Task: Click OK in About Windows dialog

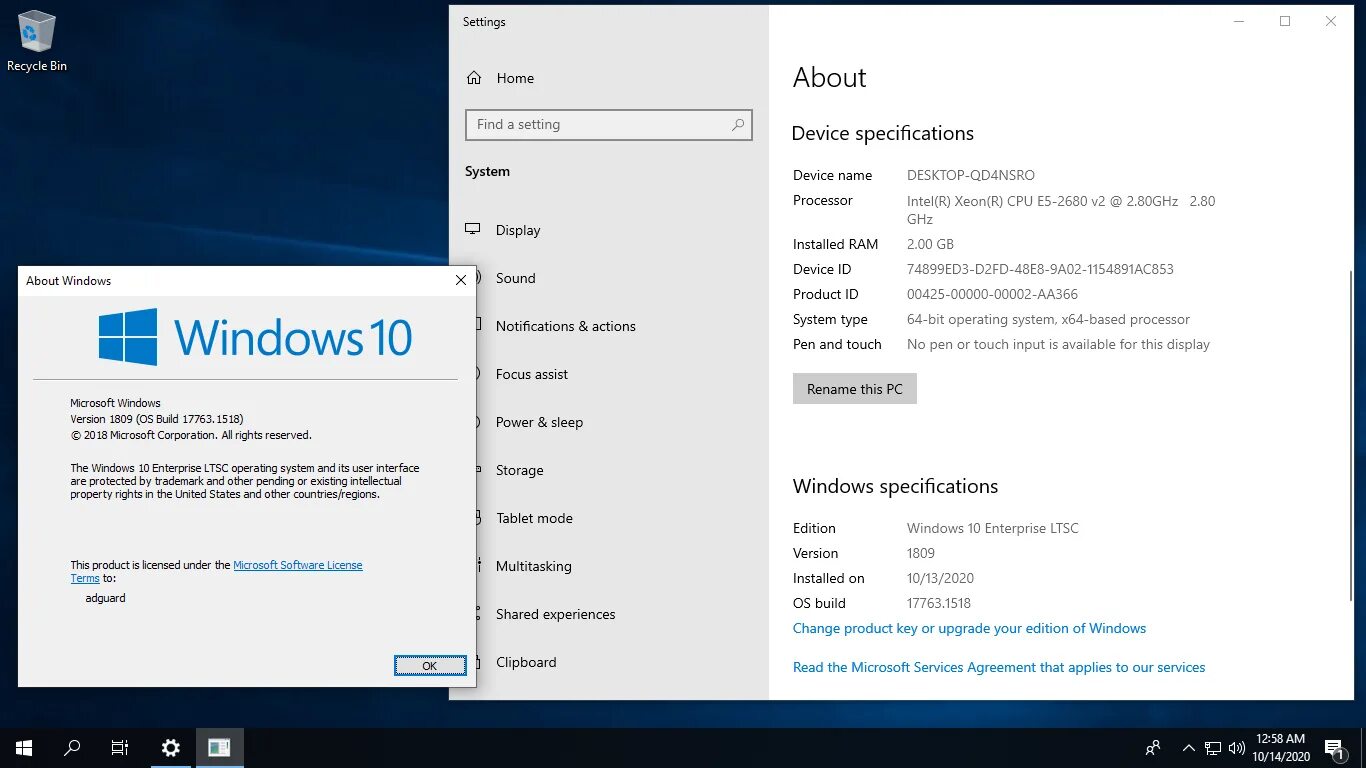Action: click(430, 666)
